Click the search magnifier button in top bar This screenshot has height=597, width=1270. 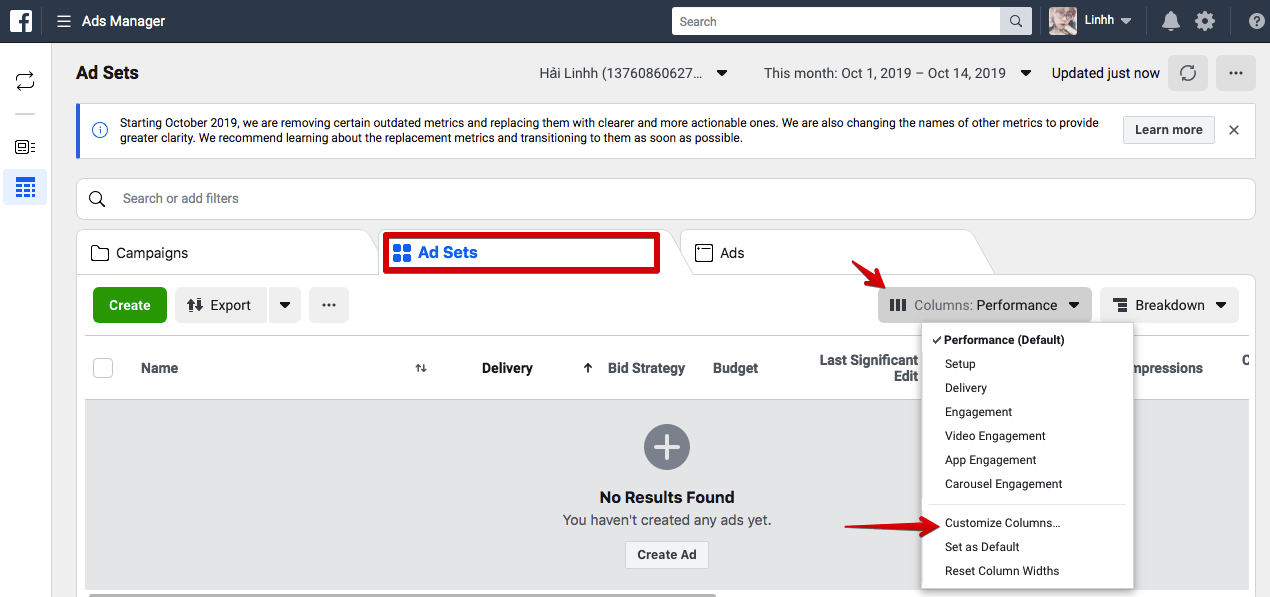(1015, 21)
